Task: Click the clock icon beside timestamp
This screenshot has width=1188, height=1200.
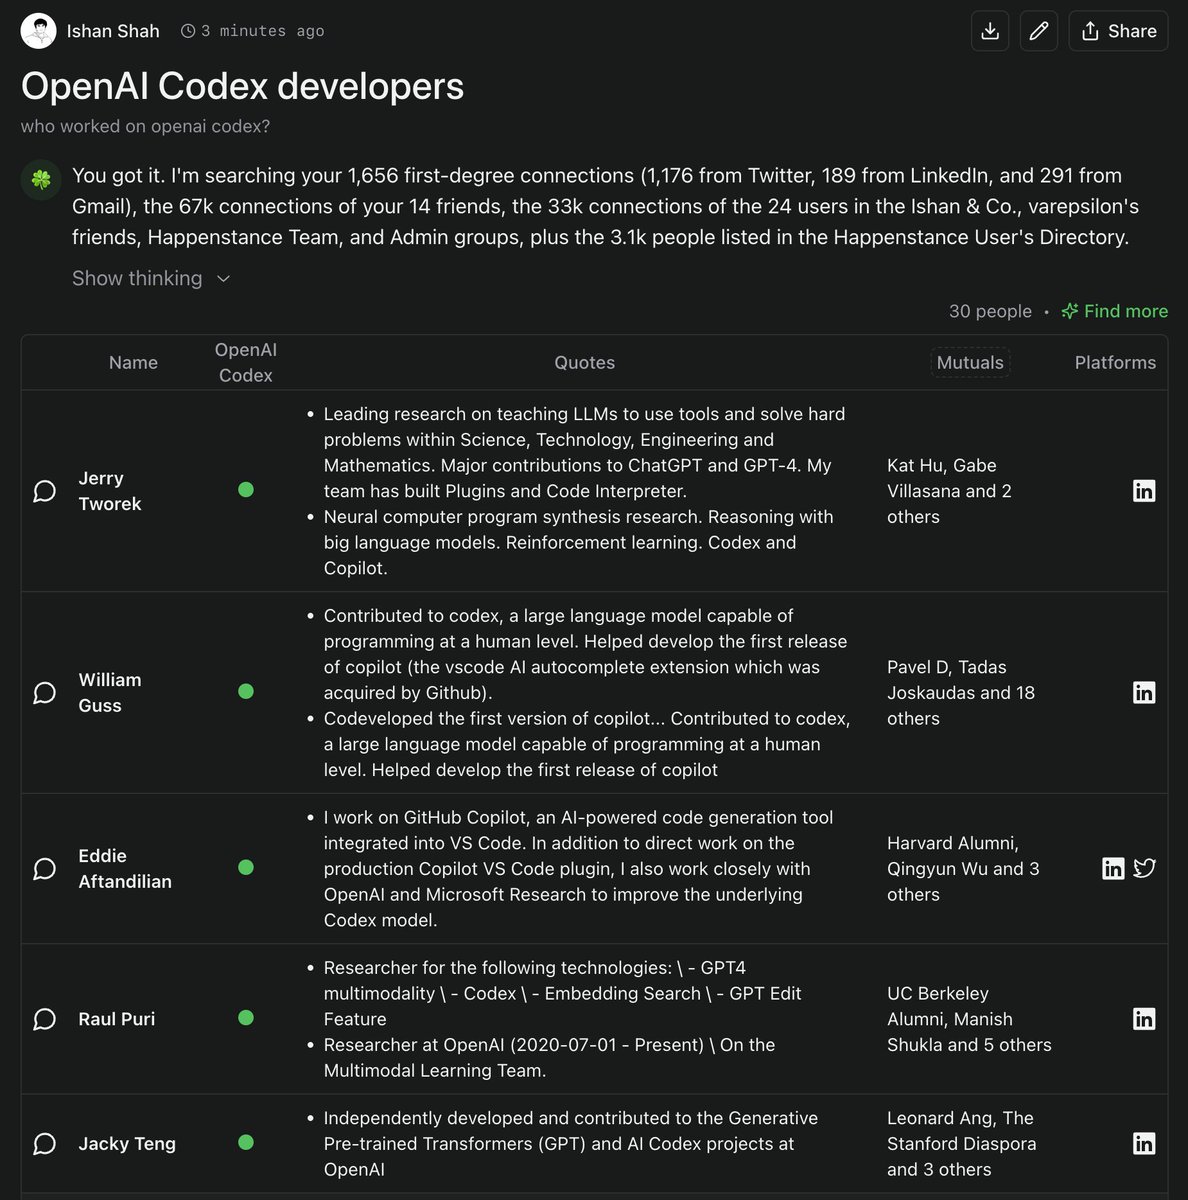Action: click(x=188, y=31)
